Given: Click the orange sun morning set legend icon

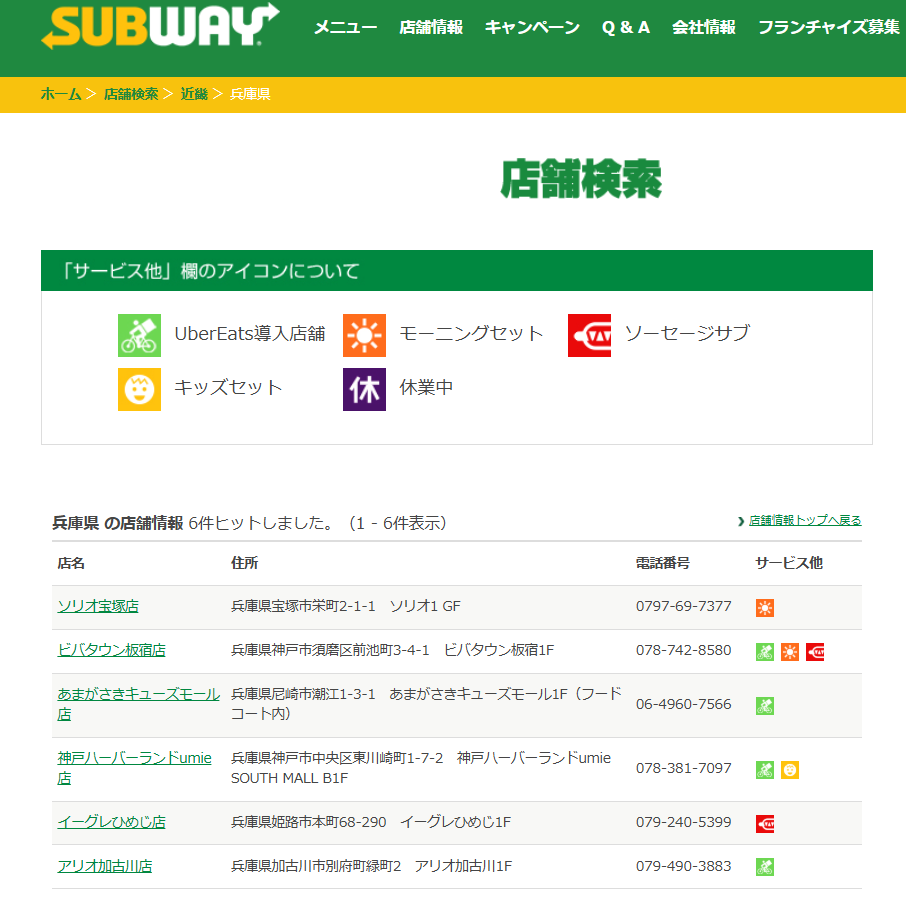Looking at the screenshot, I should (x=364, y=336).
